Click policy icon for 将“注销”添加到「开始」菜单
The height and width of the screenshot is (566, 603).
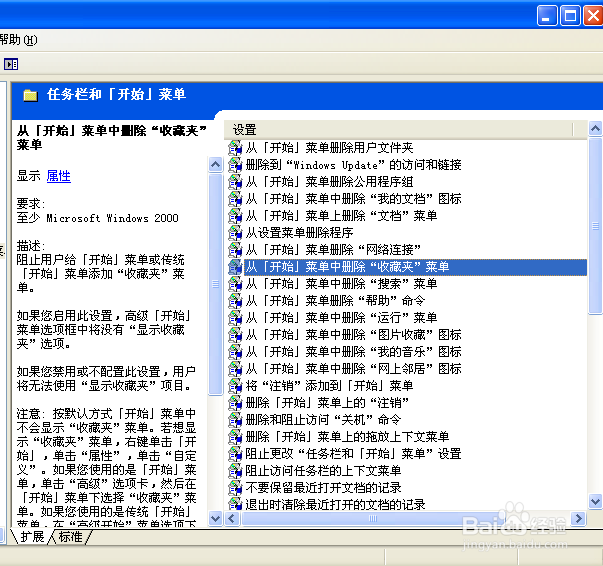click(x=235, y=386)
